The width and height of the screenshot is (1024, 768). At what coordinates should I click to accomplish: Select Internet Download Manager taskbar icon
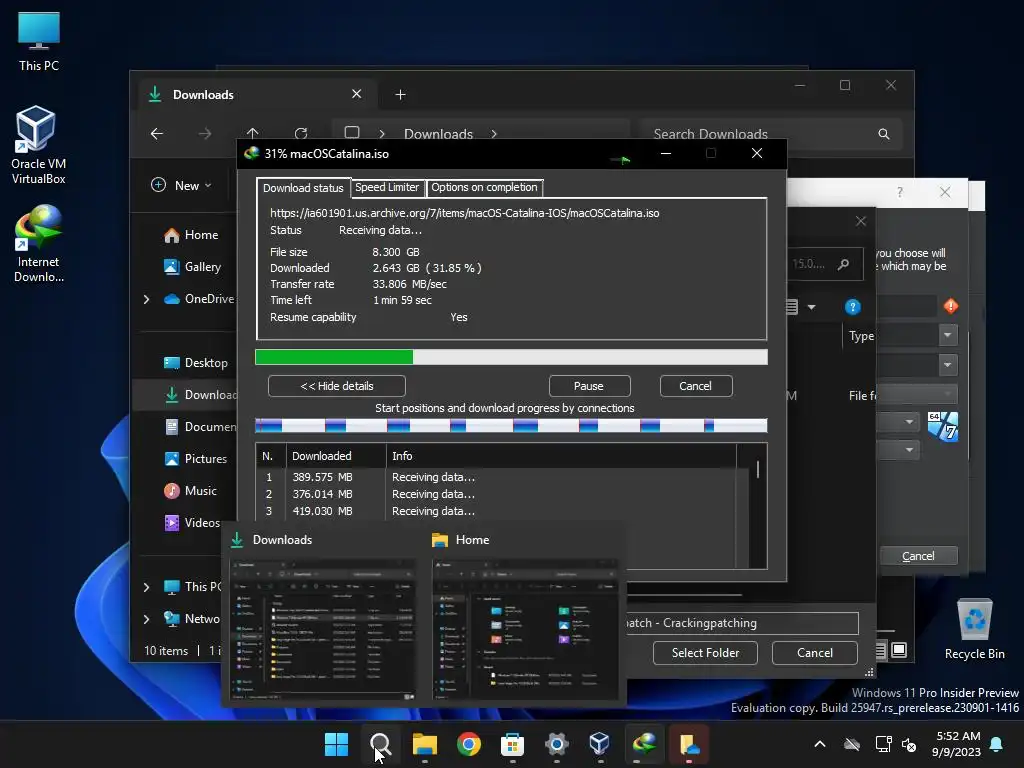tap(644, 744)
